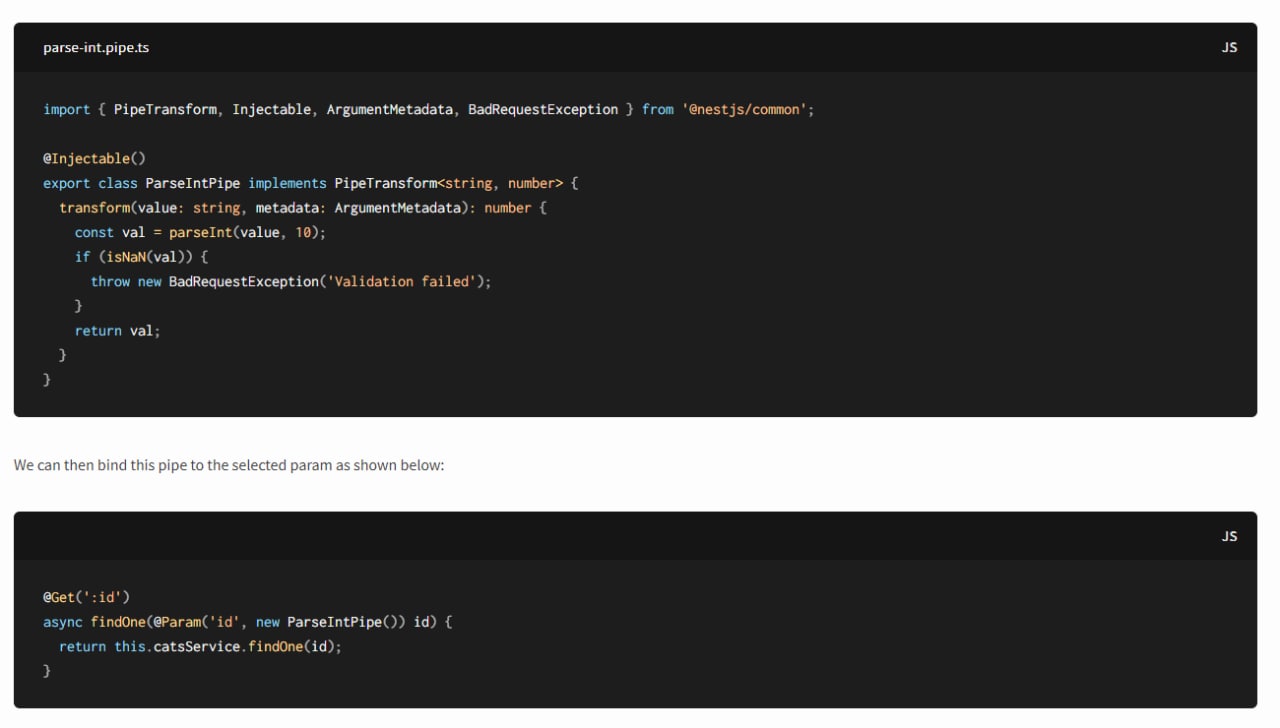1280x728 pixels.
Task: Click catsService in the return statement
Action: click(x=196, y=647)
